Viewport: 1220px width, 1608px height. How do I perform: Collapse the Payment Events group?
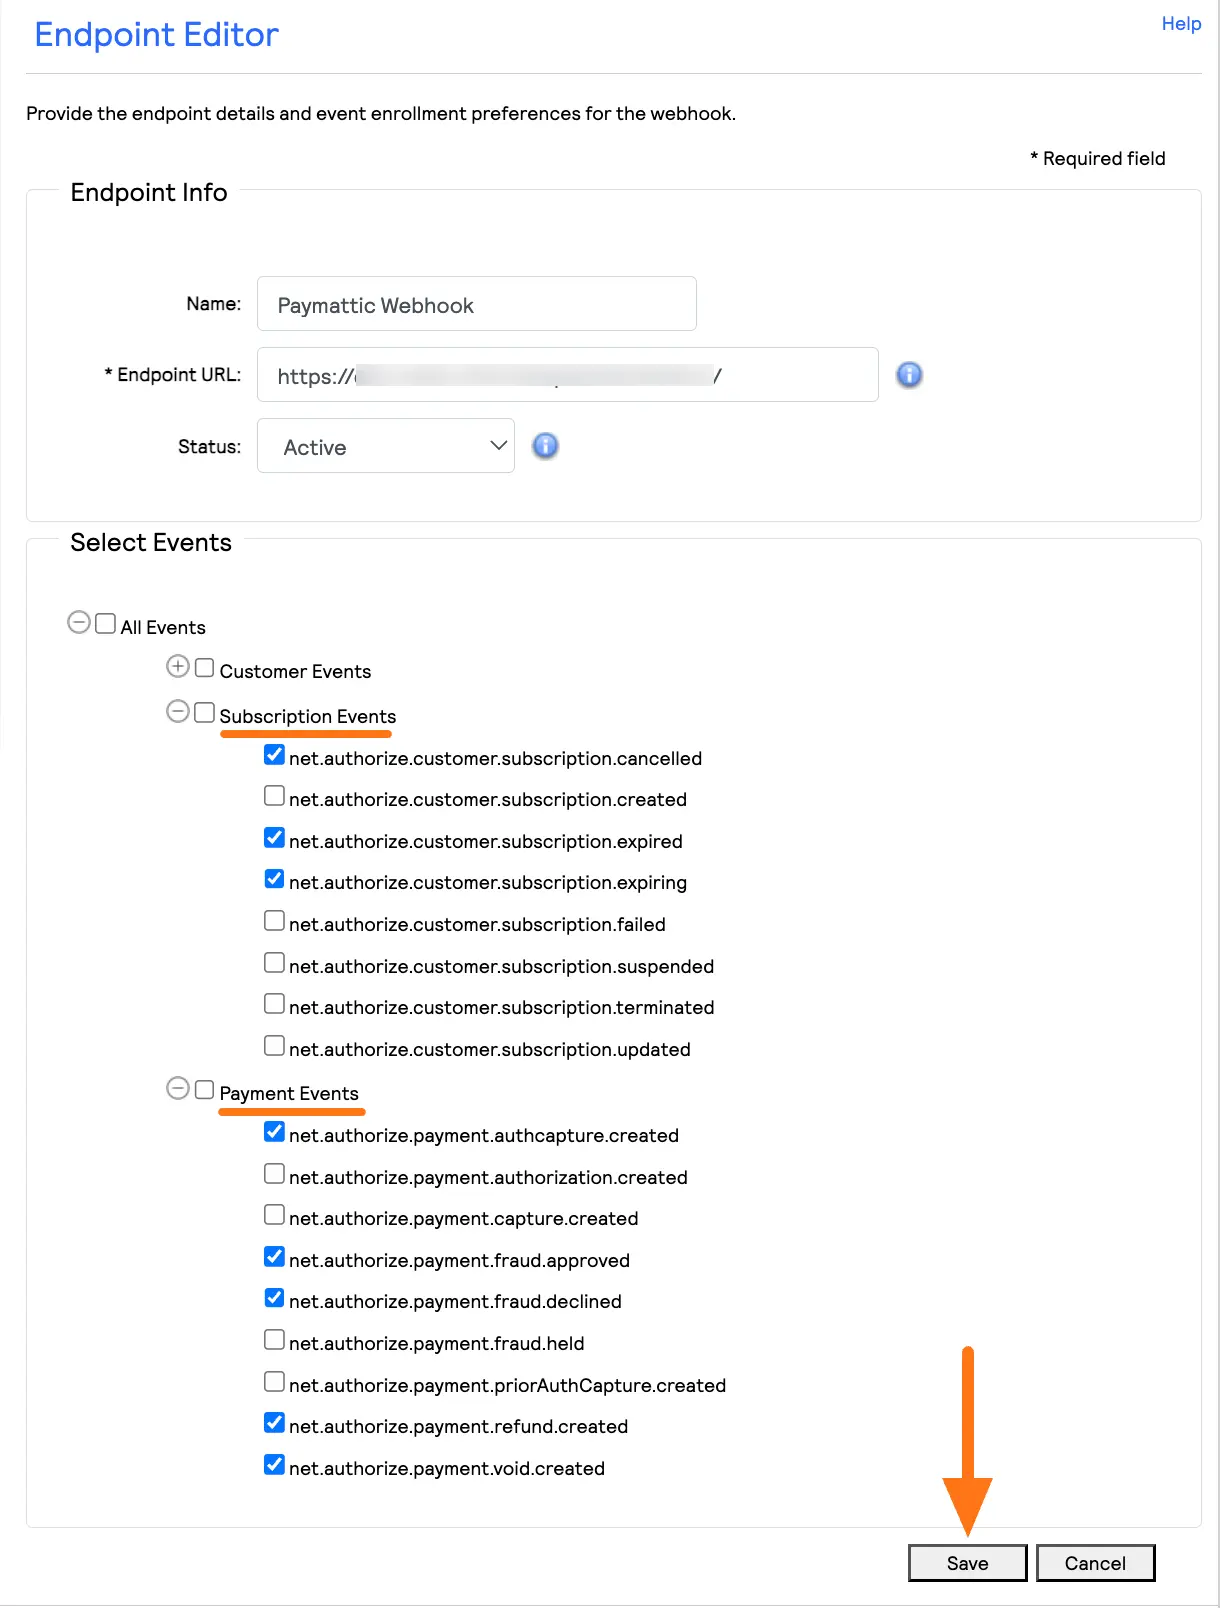(178, 1088)
